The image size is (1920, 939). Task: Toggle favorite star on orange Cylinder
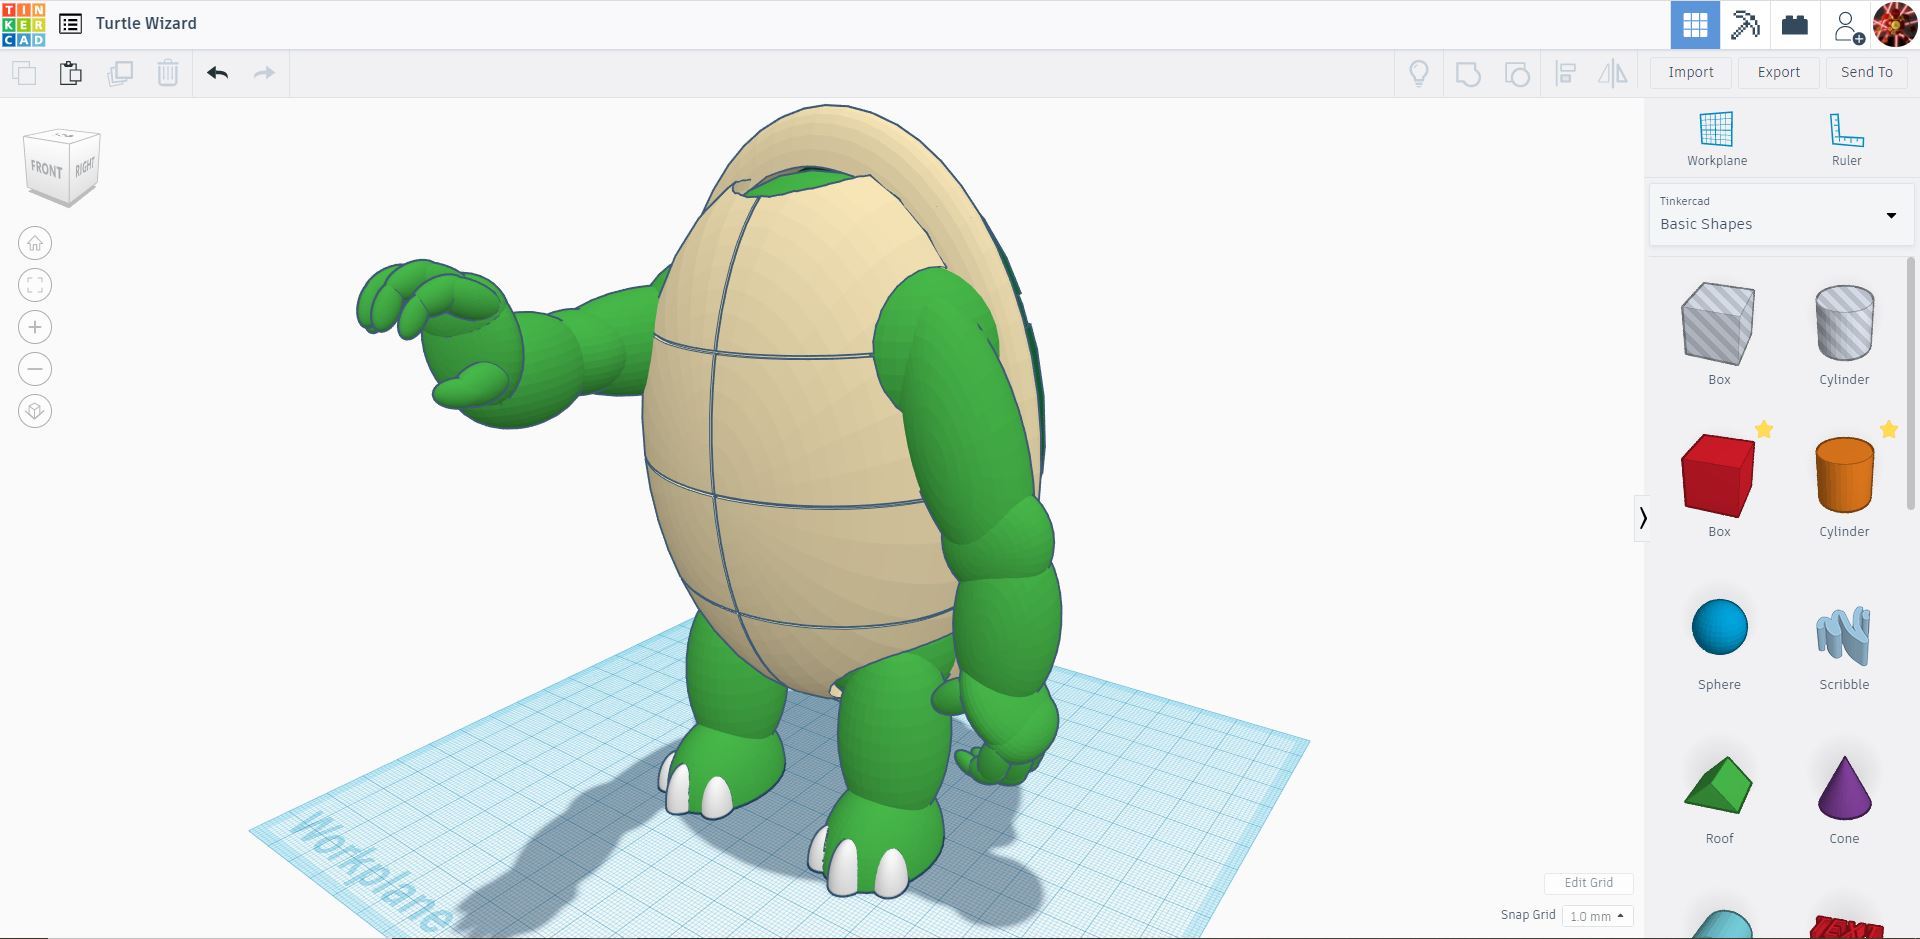coord(1889,429)
